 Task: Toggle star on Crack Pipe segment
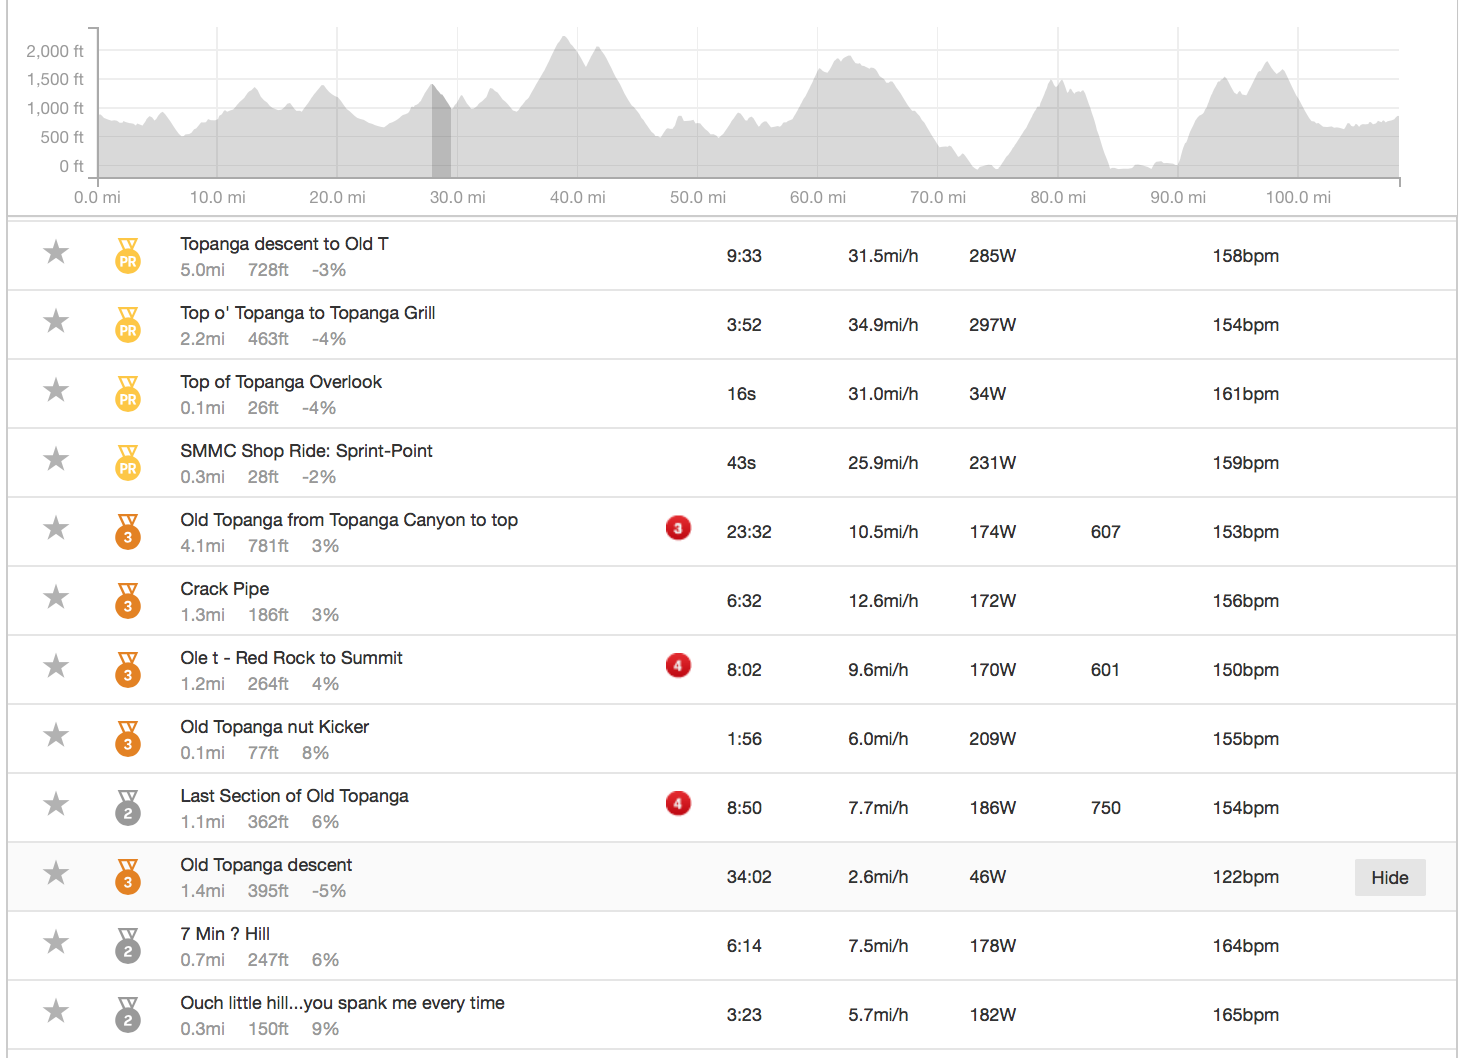coord(56,597)
